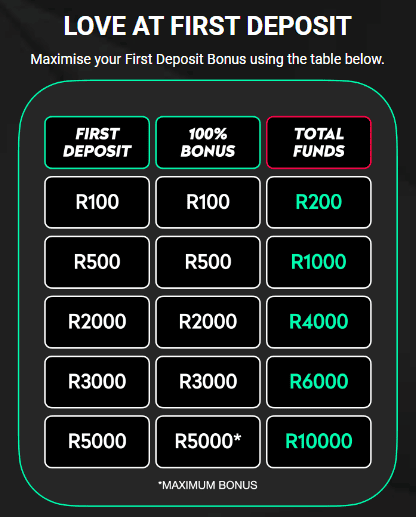This screenshot has height=517, width=416.
Task: Click the TOTAL FUNDS header cell
Action: pos(319,143)
